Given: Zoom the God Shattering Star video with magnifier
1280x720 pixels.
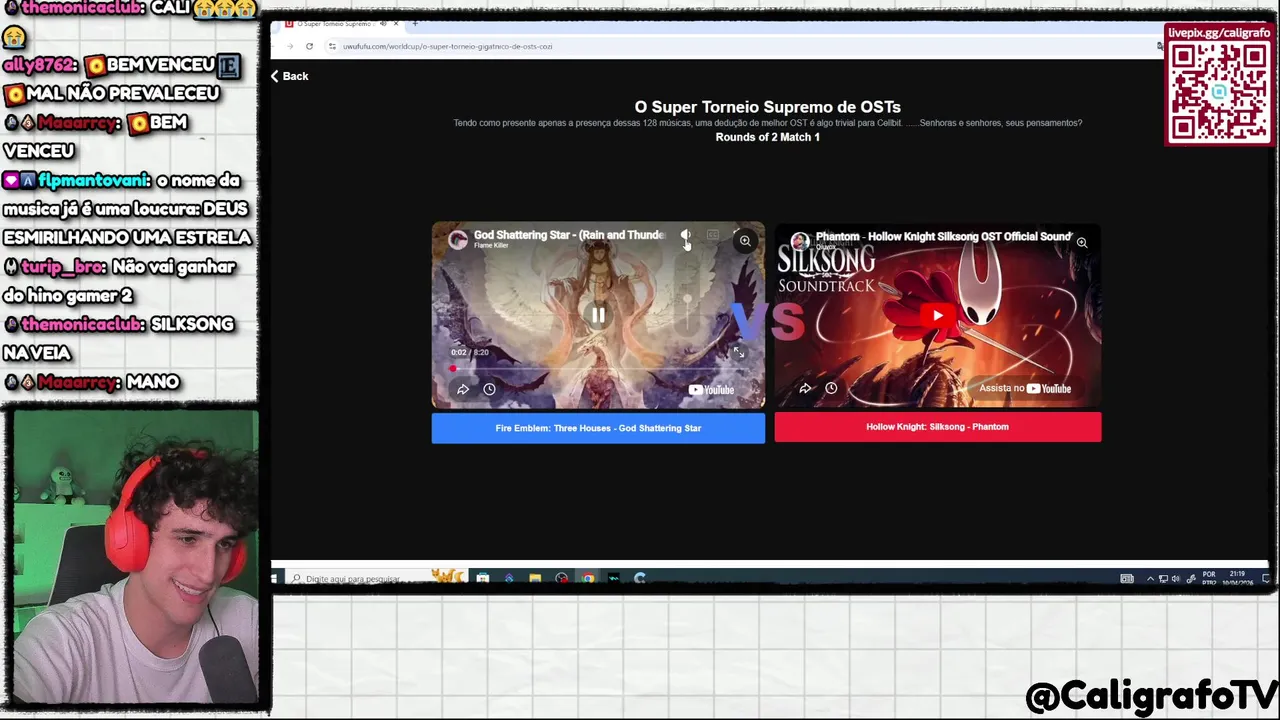Looking at the screenshot, I should [x=745, y=241].
